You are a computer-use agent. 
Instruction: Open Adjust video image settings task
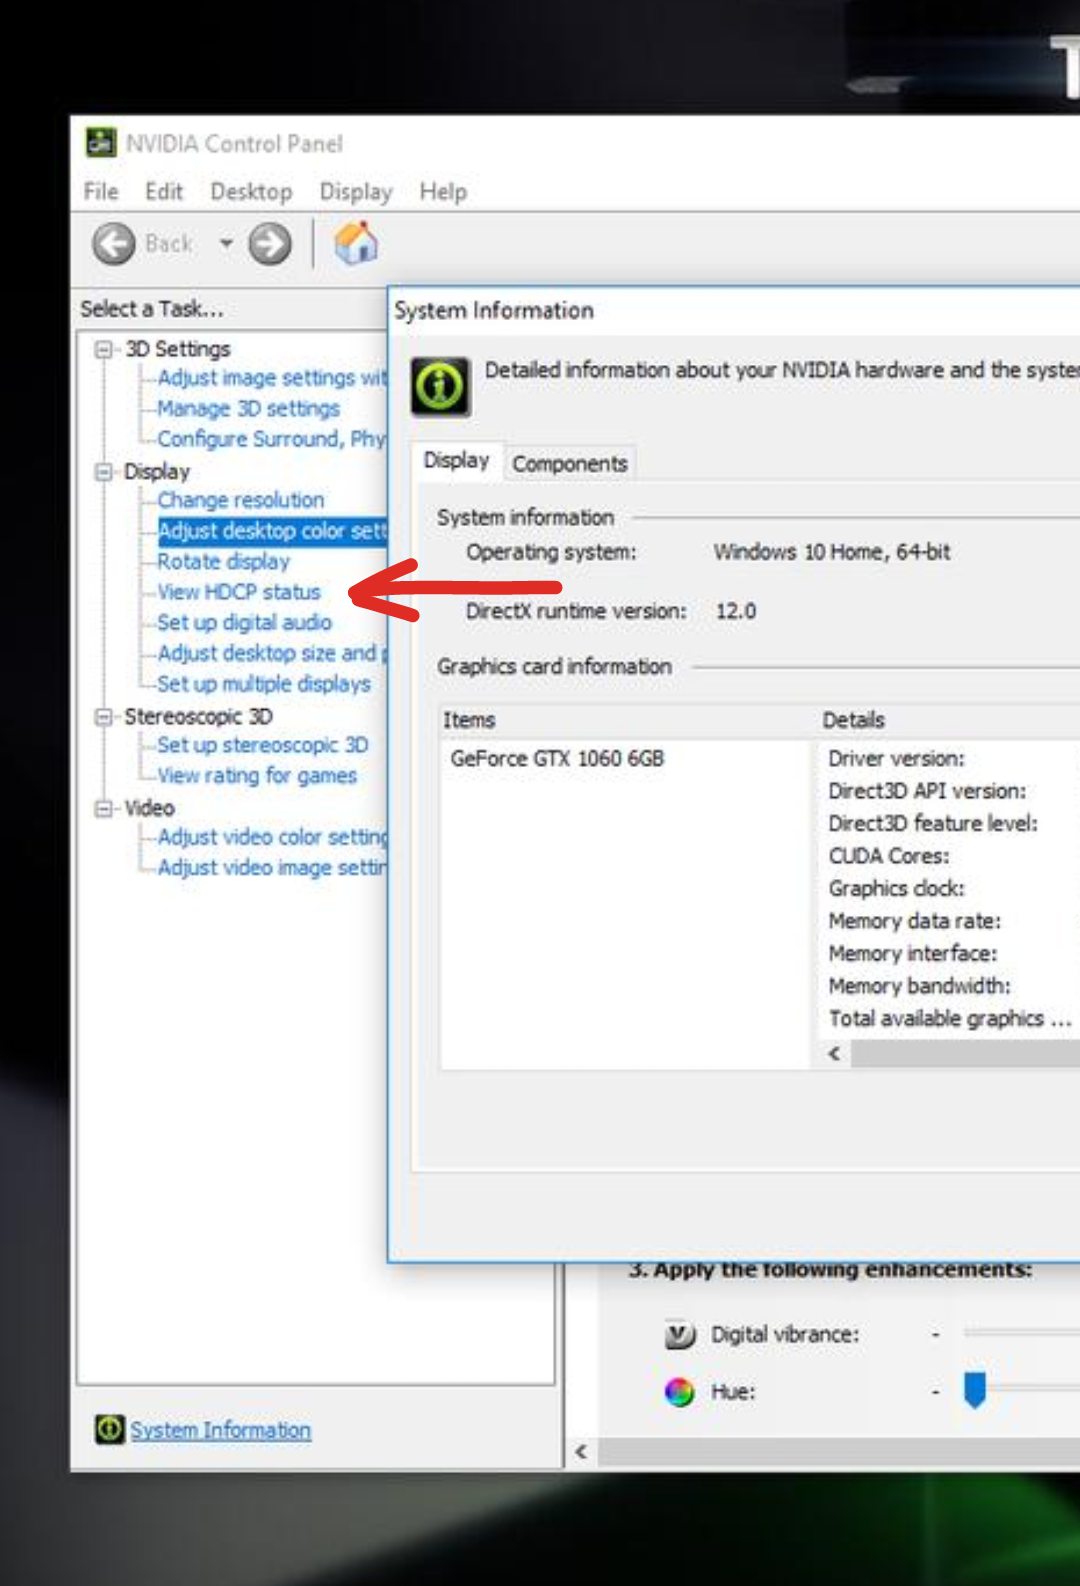(x=271, y=868)
